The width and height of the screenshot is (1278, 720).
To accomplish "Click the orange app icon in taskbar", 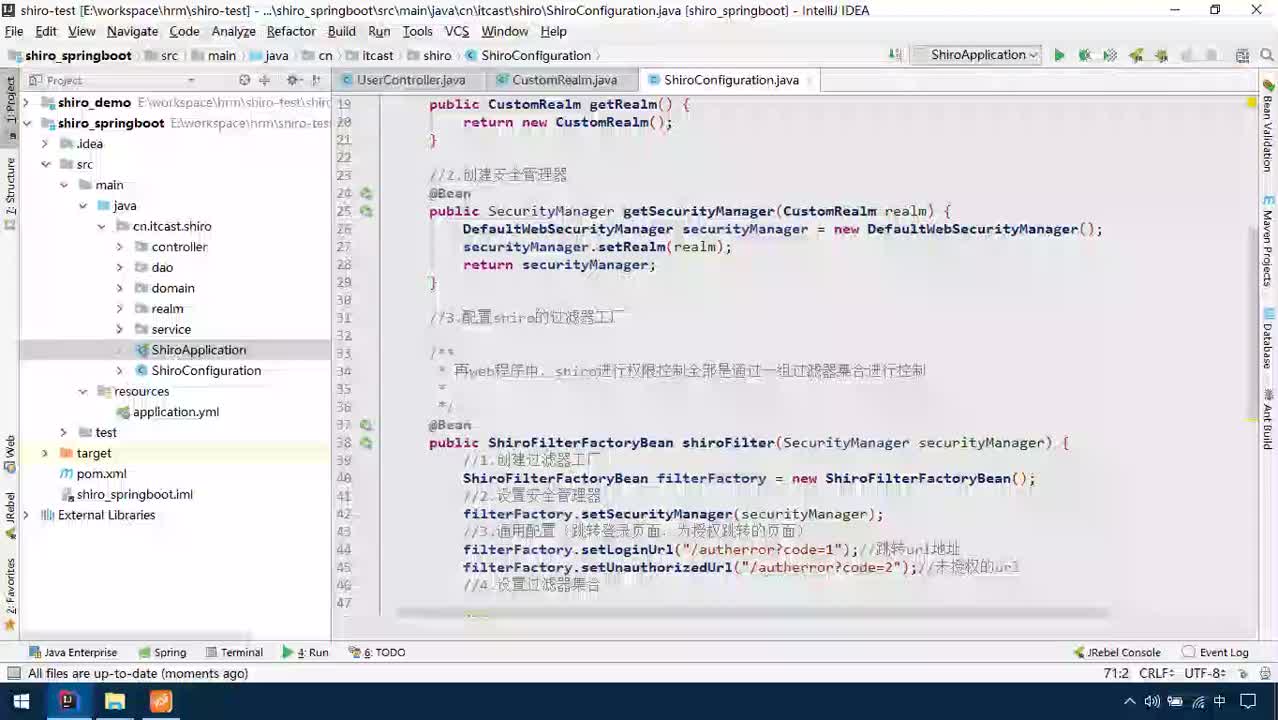I will 161,701.
